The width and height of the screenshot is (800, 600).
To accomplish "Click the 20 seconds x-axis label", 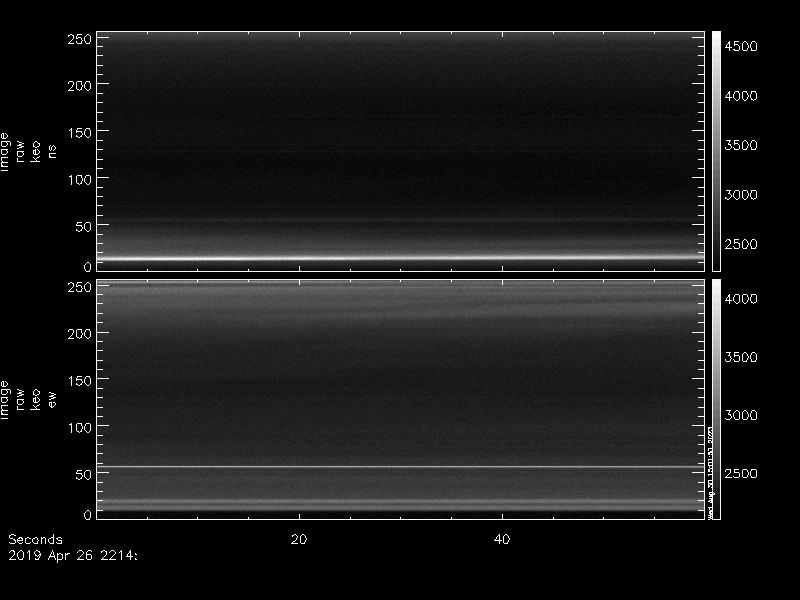I will [299, 540].
